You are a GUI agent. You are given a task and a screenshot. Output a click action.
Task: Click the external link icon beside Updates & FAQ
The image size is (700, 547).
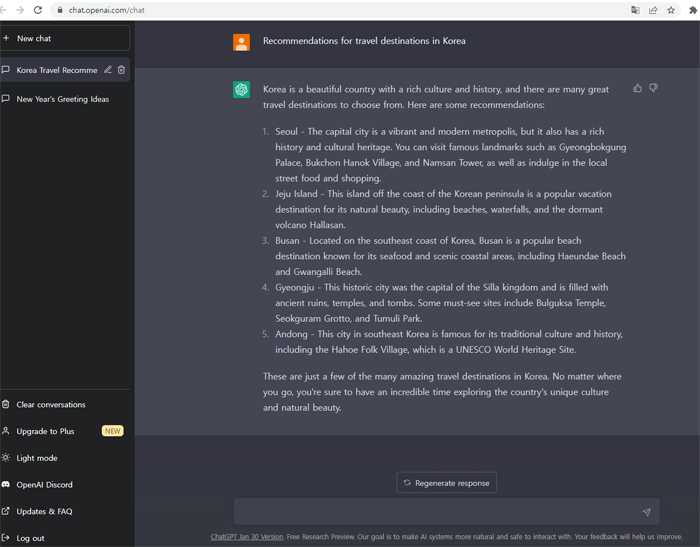pyautogui.click(x=6, y=511)
